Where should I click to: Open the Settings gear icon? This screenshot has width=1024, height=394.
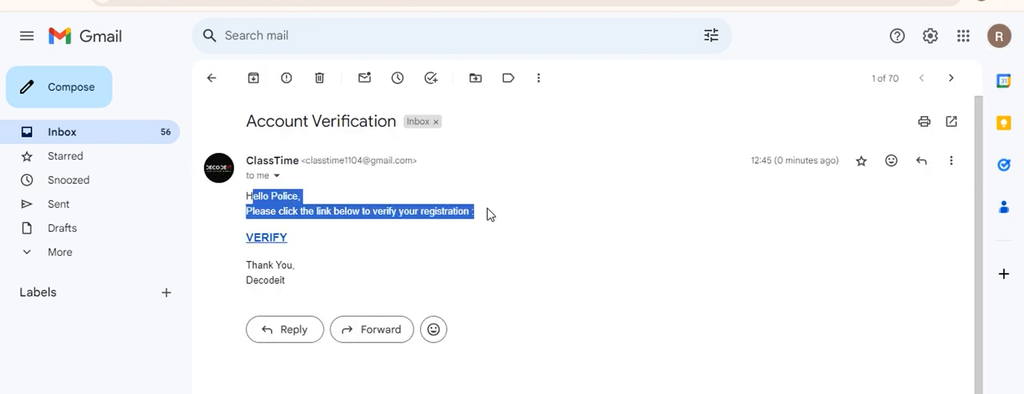coord(930,36)
